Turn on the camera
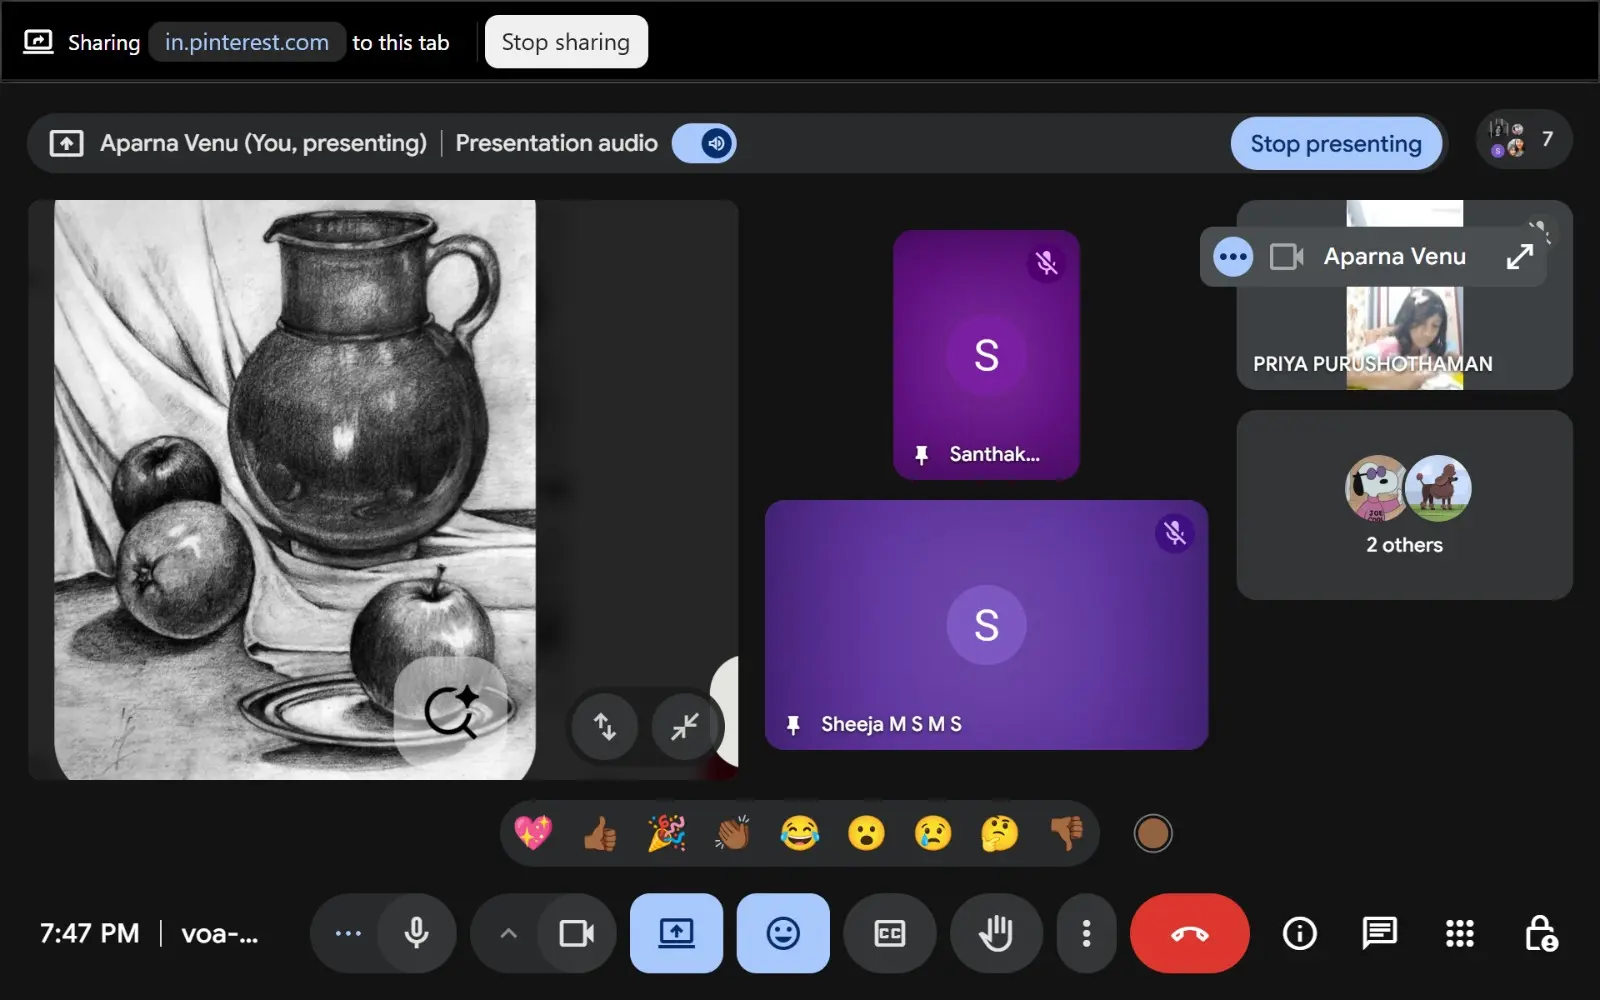The height and width of the screenshot is (1000, 1600). point(576,933)
